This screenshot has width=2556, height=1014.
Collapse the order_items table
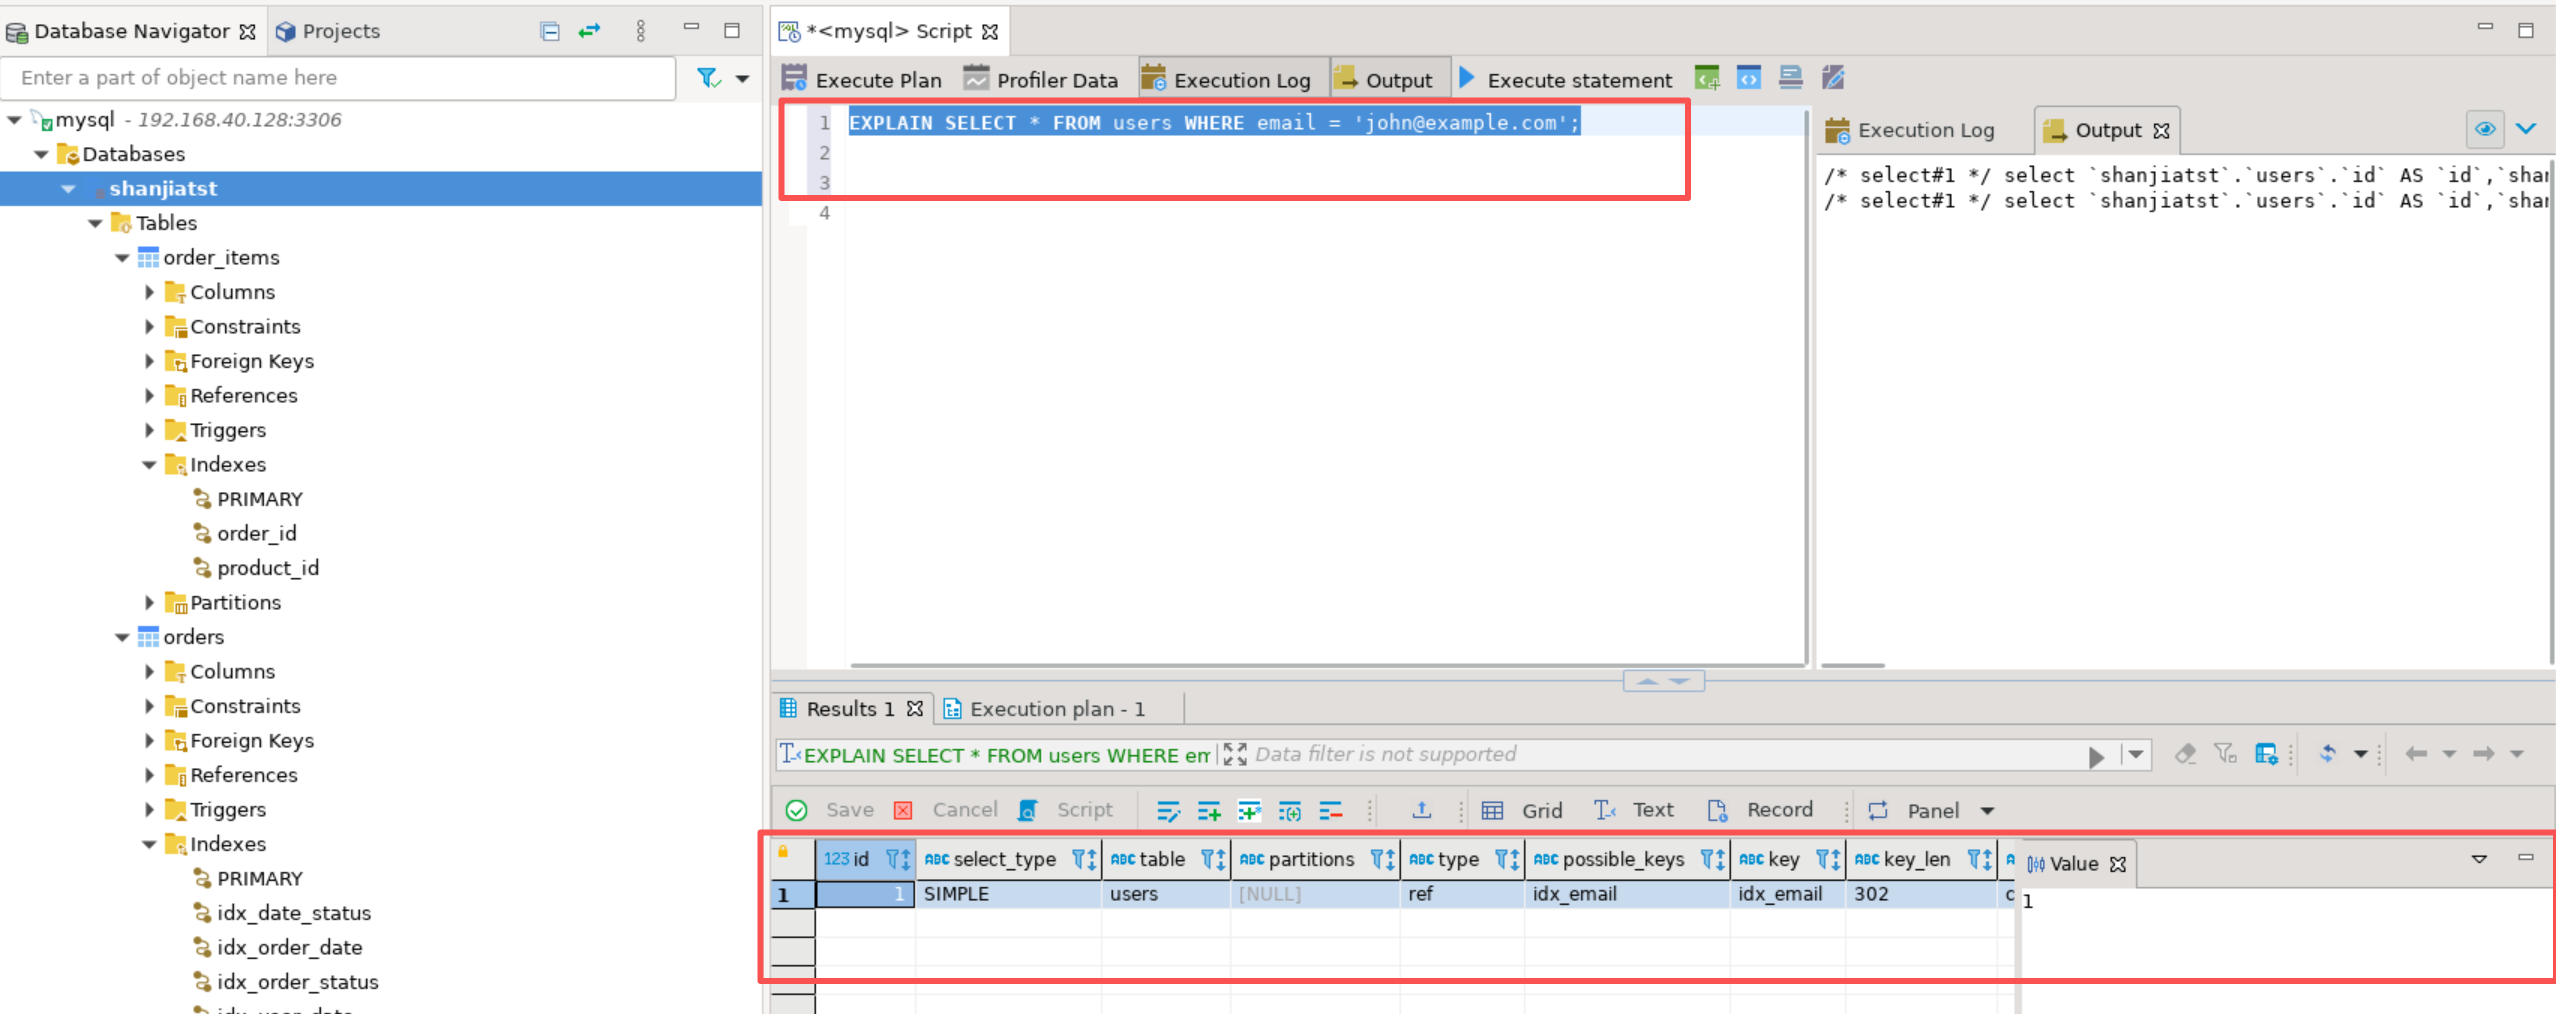122,258
